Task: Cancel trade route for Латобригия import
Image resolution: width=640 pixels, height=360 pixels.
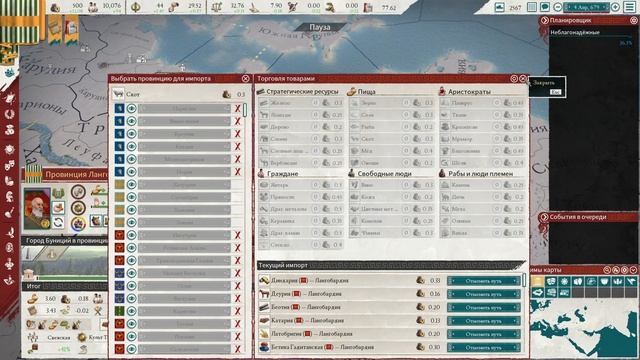Action: pos(484,334)
